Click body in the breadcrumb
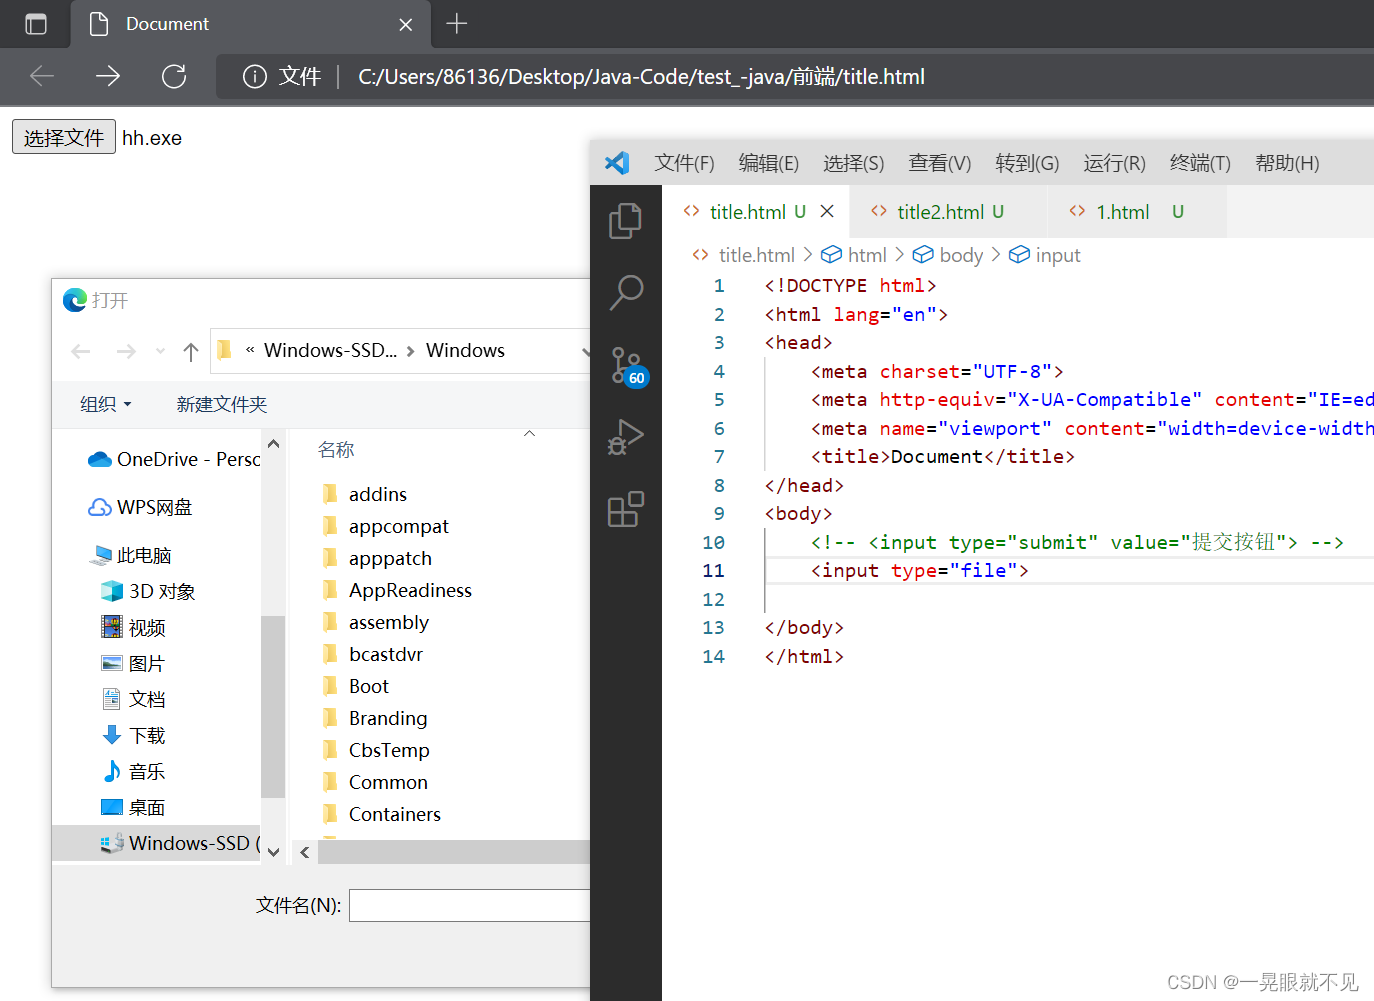This screenshot has height=1001, width=1374. pyautogui.click(x=961, y=255)
